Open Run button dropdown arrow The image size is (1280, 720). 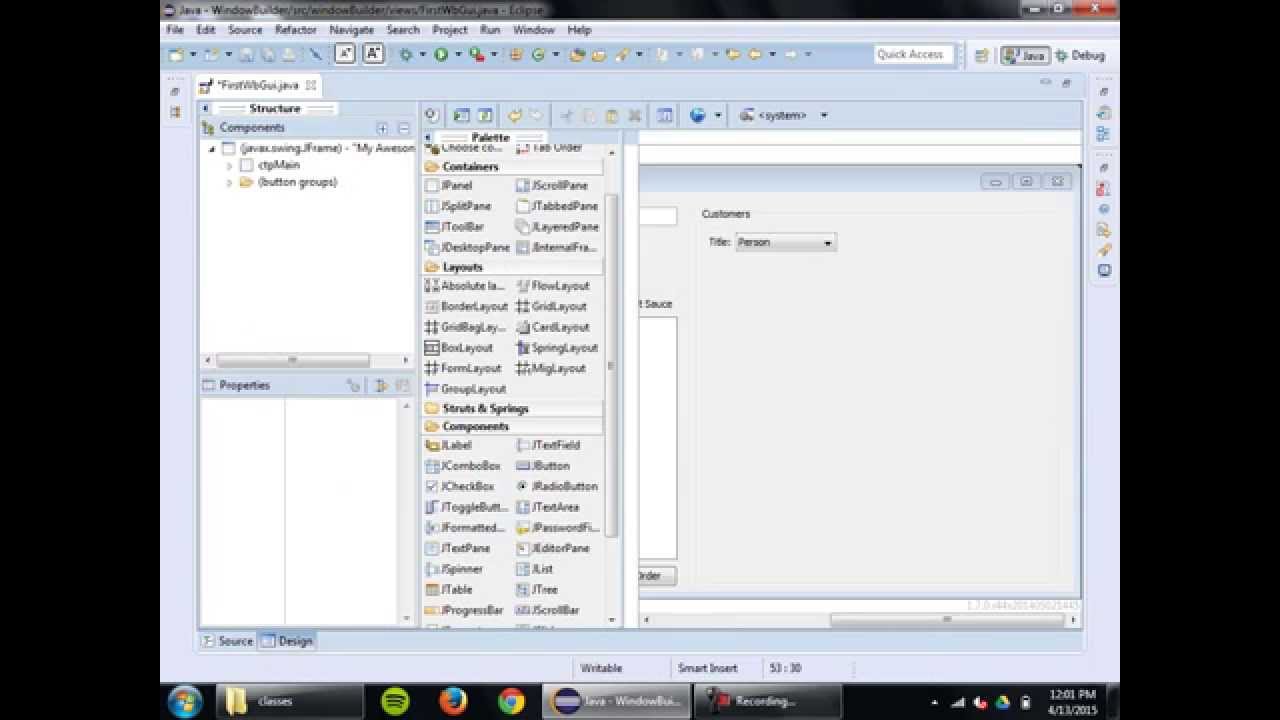458,55
